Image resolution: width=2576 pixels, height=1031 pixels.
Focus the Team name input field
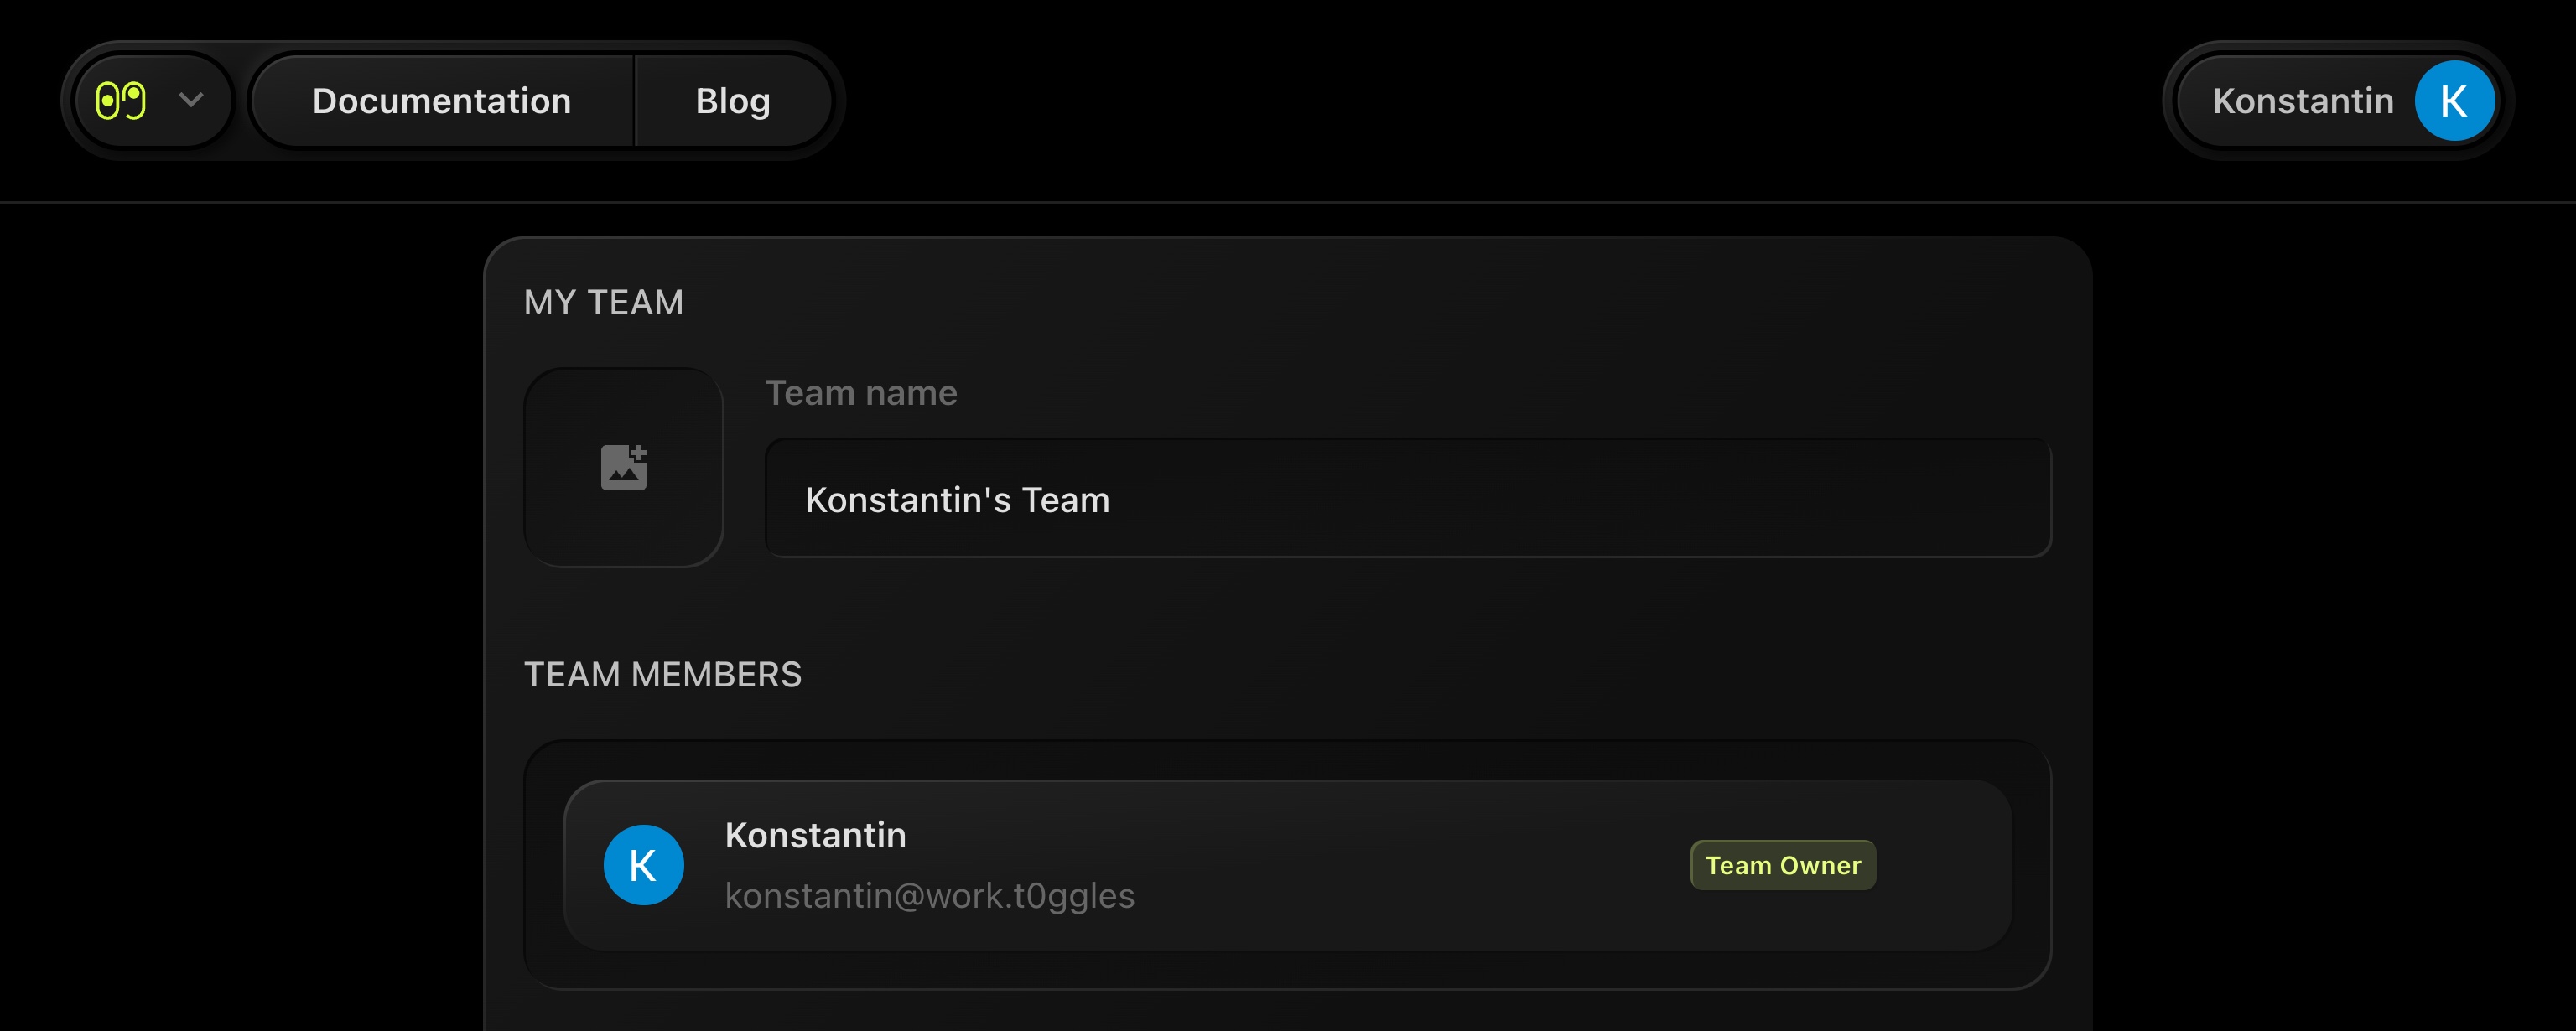pyautogui.click(x=1500, y=498)
